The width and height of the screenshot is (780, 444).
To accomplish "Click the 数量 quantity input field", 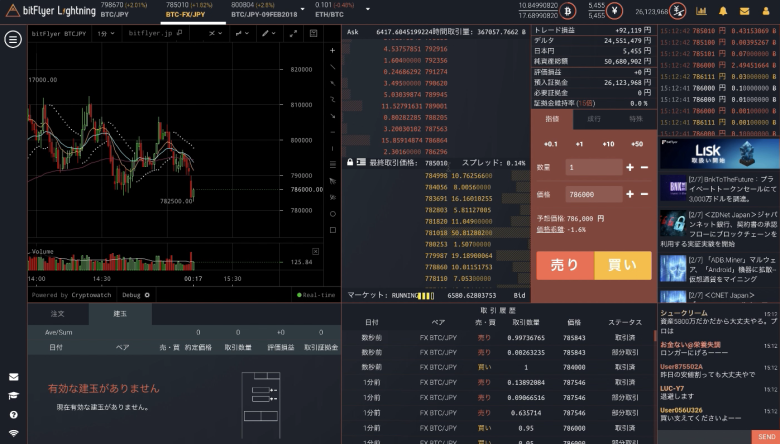I will (594, 168).
